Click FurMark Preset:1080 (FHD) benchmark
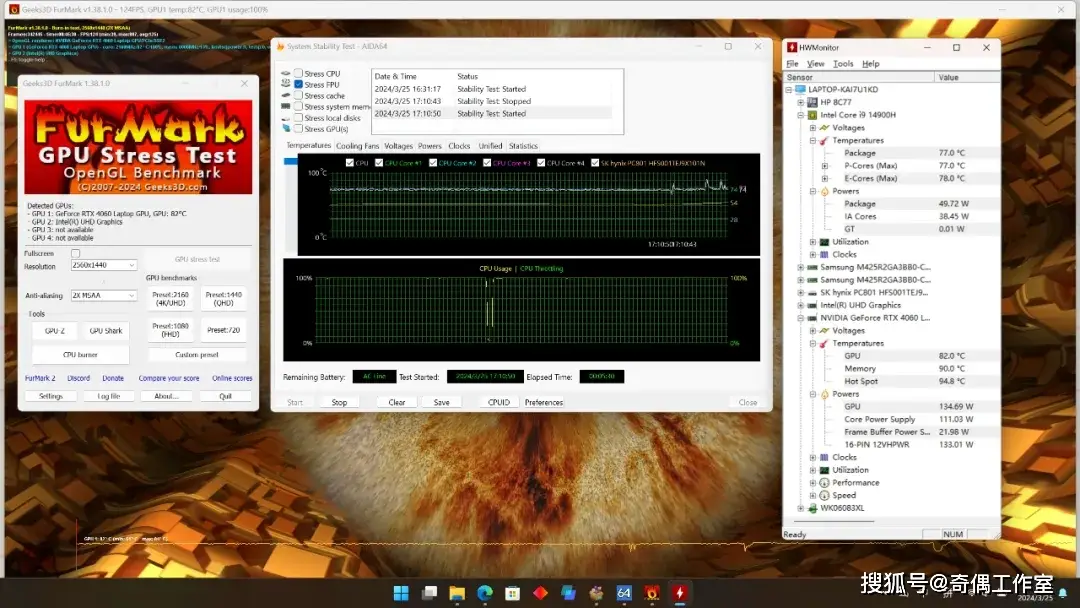Viewport: 1080px width, 608px height. pos(170,330)
